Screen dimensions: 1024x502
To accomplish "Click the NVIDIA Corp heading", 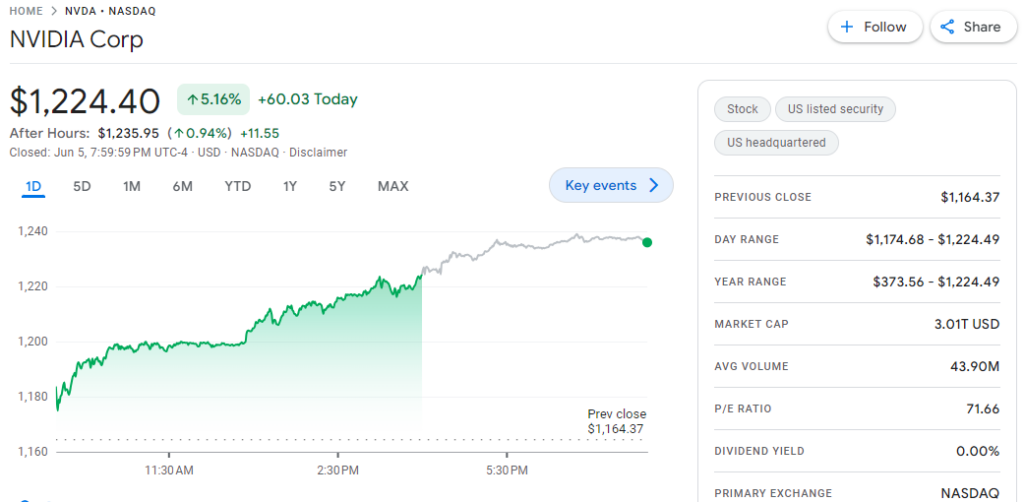I will pos(76,40).
